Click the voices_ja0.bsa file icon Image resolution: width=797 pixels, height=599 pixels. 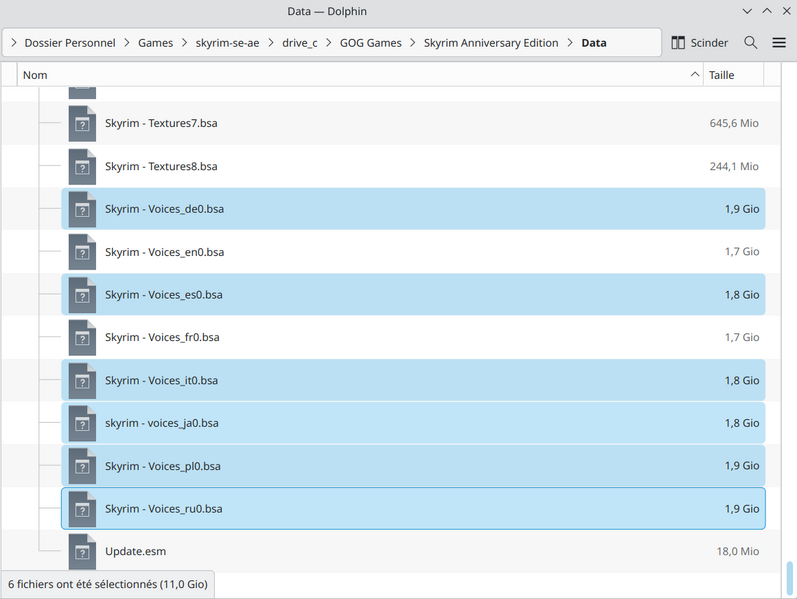click(82, 423)
